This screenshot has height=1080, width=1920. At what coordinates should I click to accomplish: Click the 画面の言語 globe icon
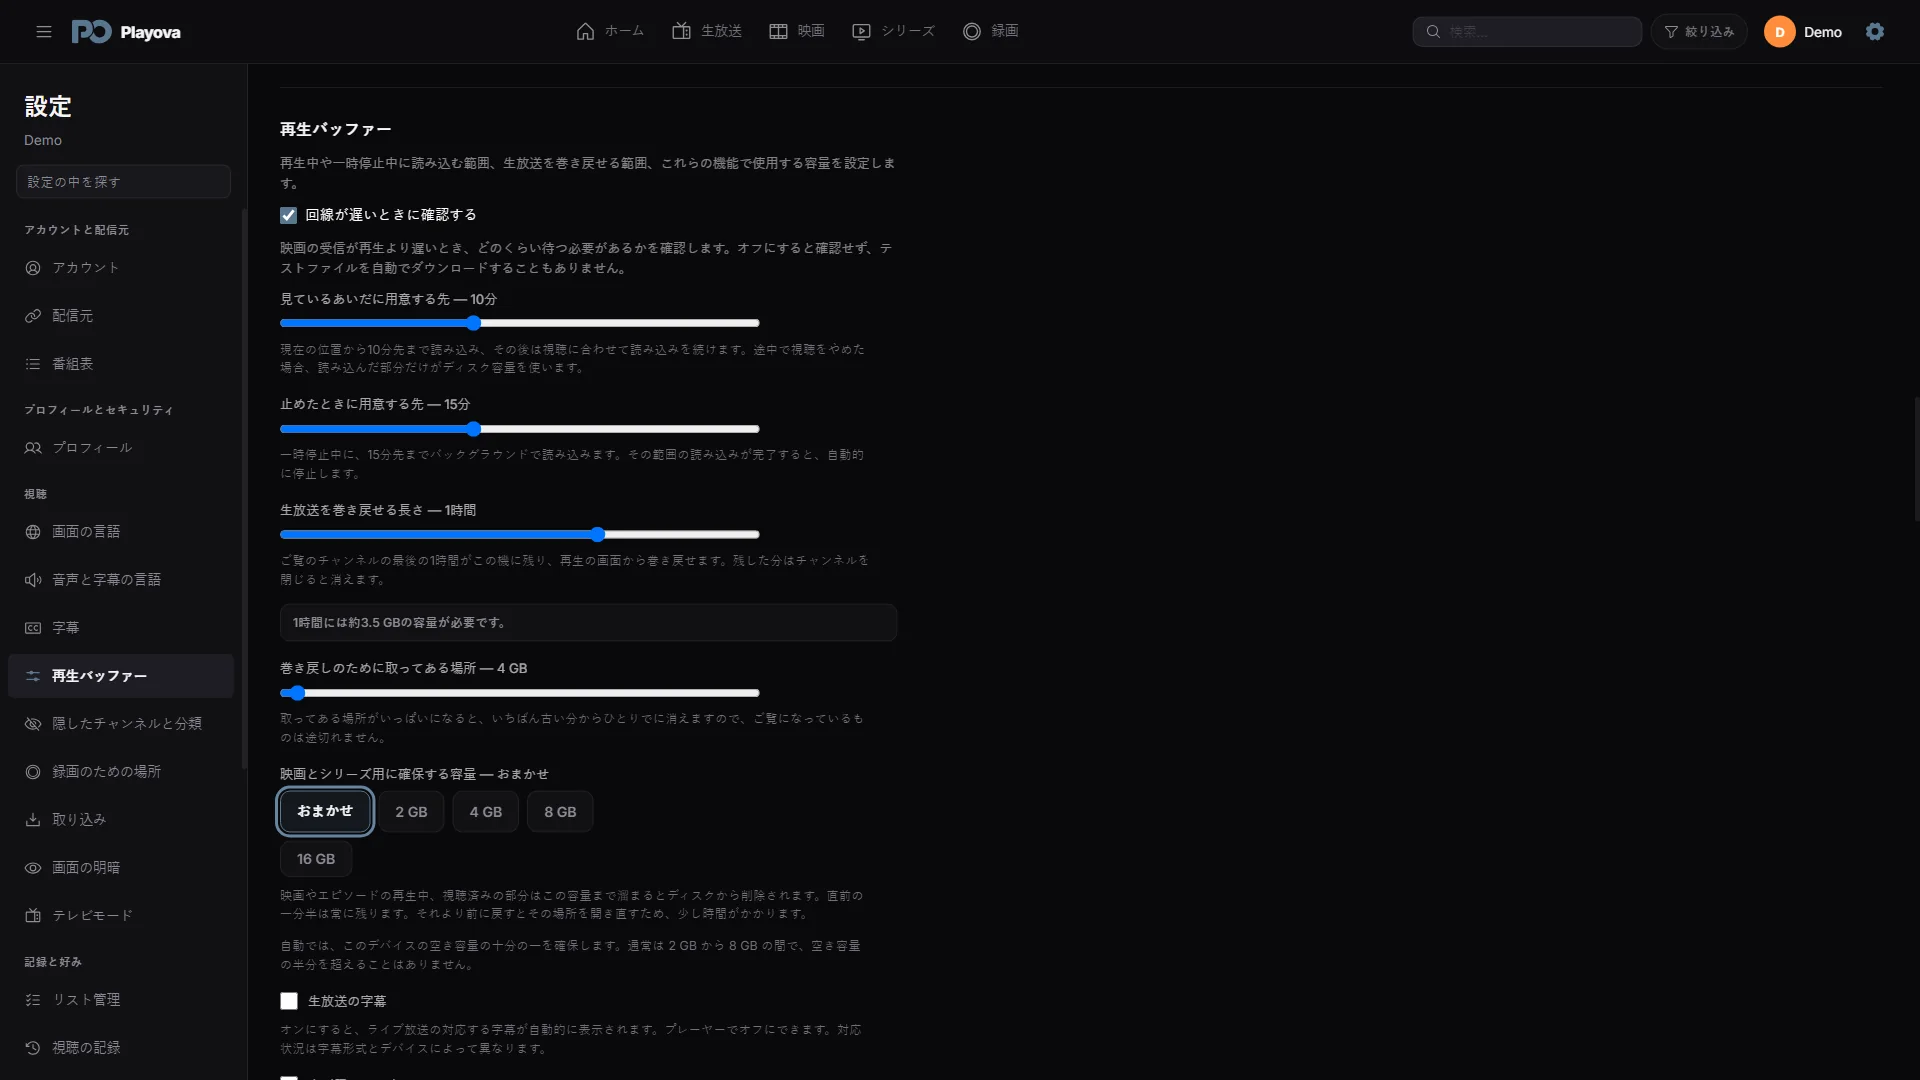click(x=33, y=532)
